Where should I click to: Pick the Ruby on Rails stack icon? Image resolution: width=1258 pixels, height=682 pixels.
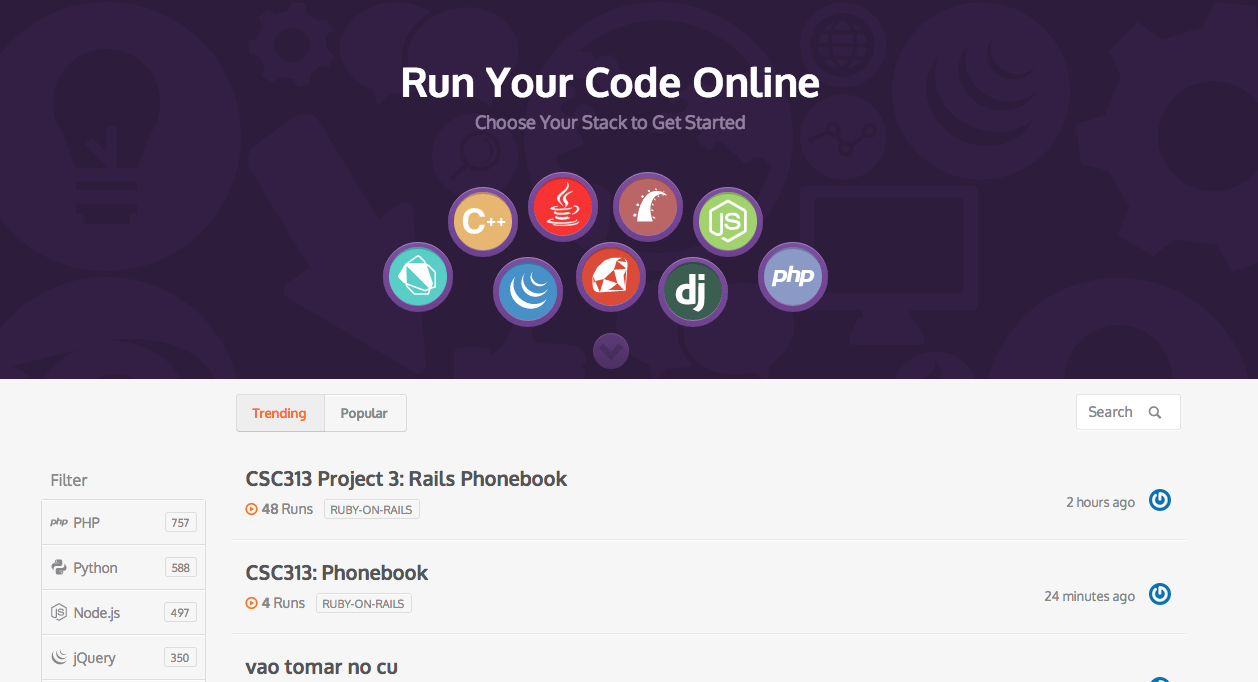point(648,207)
